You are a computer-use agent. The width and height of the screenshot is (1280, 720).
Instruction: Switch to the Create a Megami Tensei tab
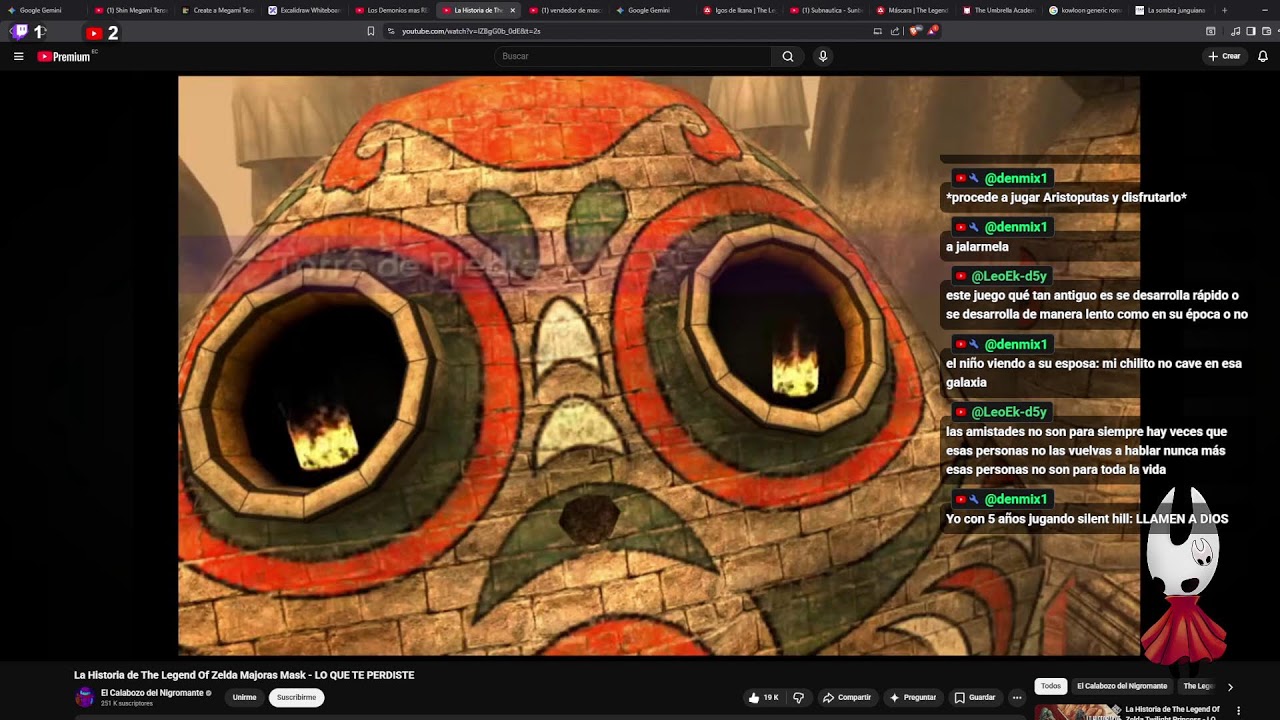coord(218,10)
